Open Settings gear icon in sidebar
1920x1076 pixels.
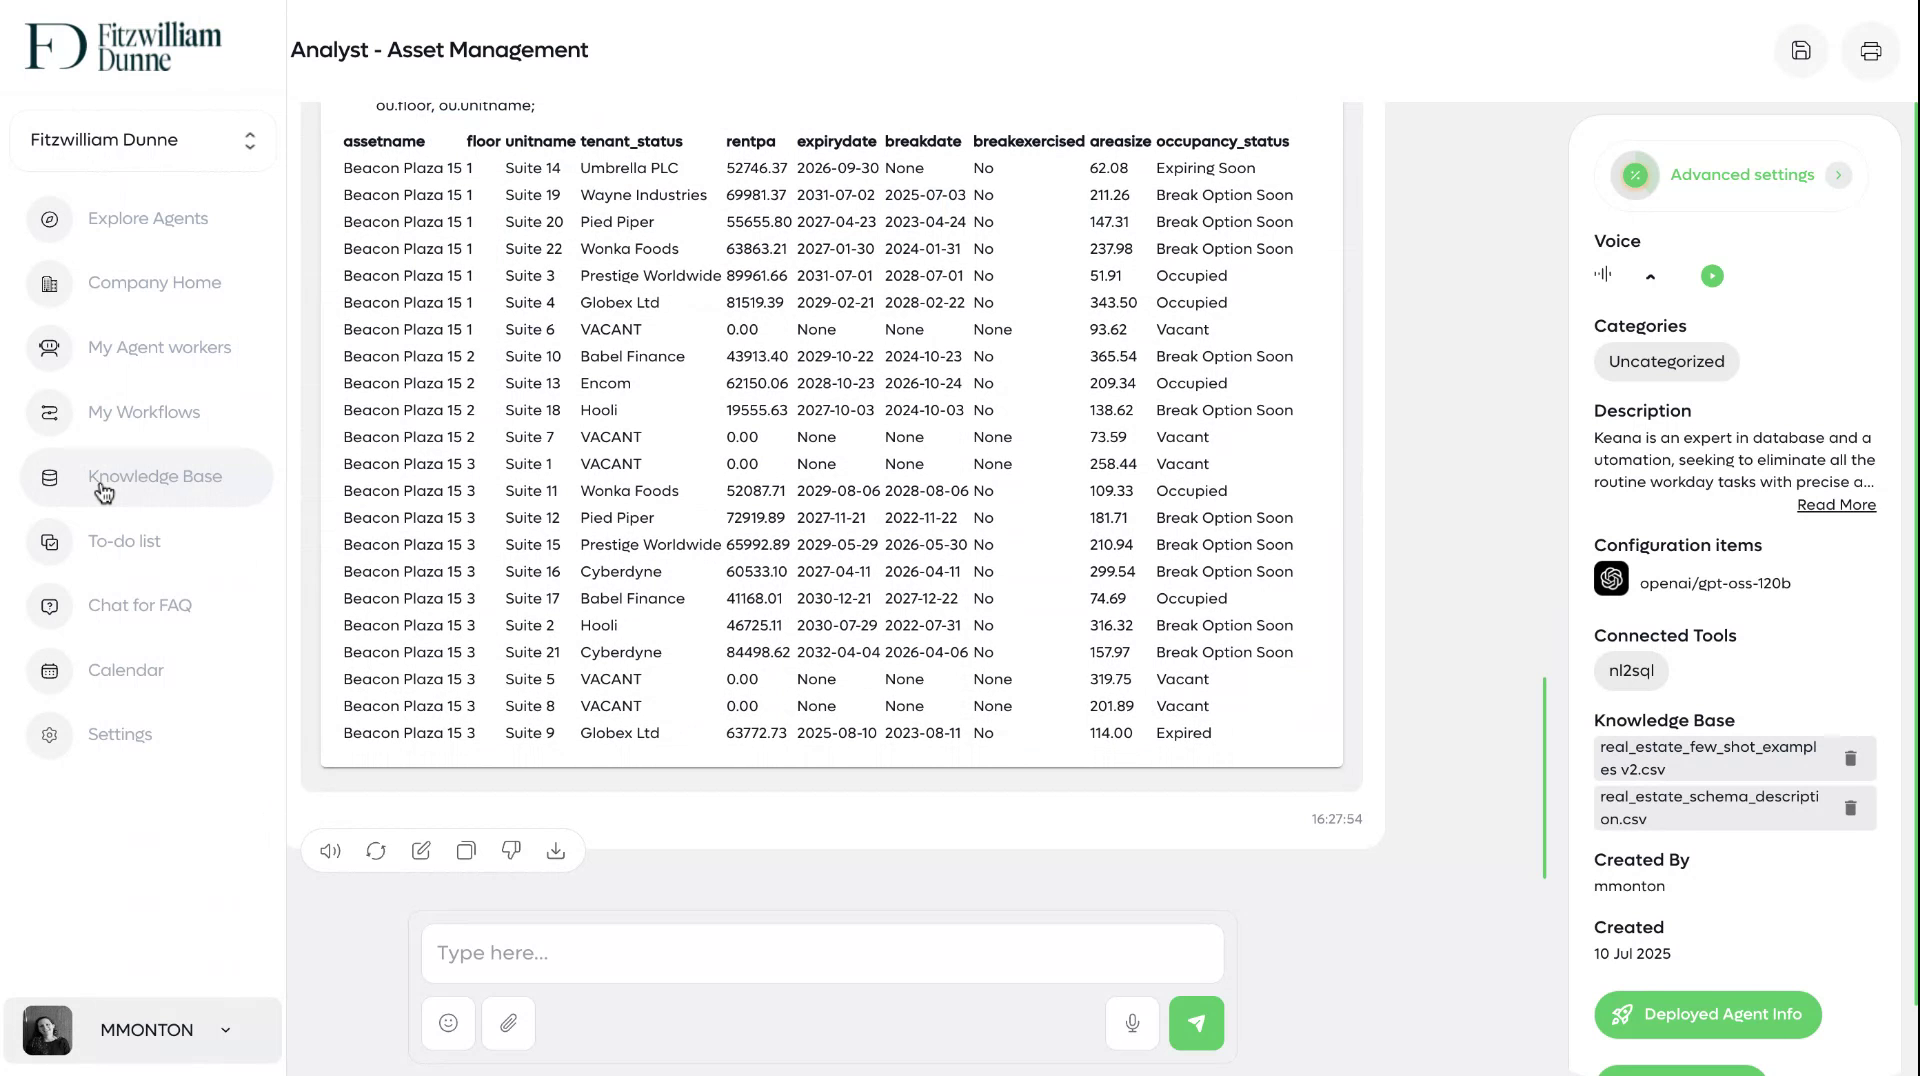(49, 735)
